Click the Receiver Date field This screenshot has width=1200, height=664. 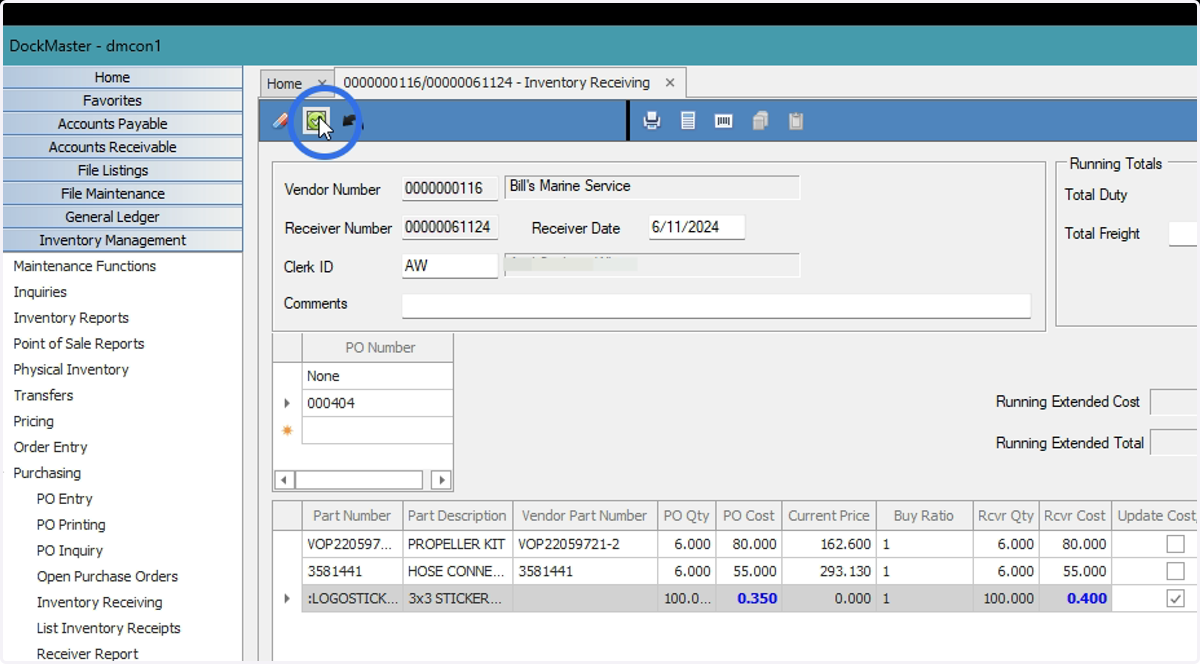697,227
